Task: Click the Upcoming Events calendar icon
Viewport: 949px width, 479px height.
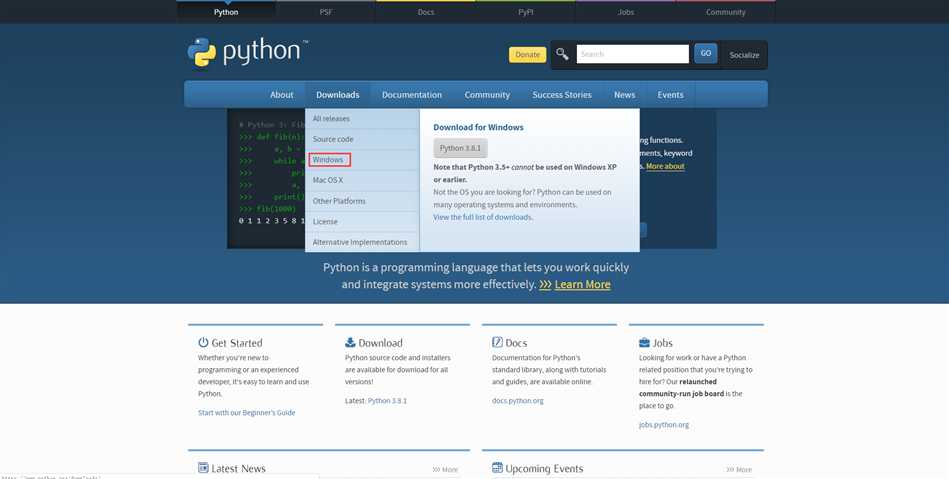Action: [497, 467]
